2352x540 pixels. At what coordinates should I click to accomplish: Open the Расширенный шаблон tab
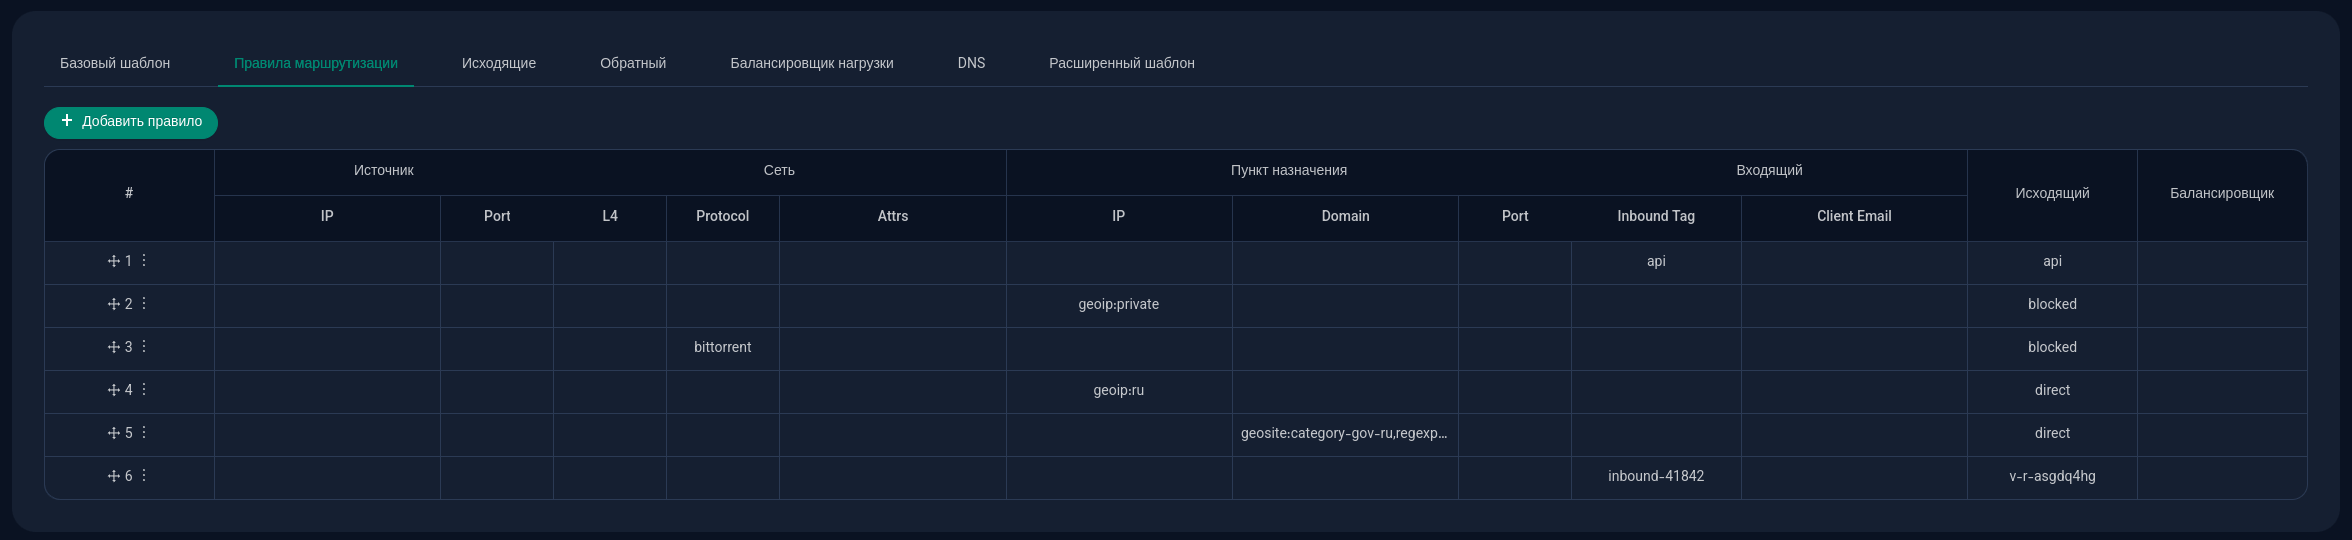pyautogui.click(x=1122, y=63)
